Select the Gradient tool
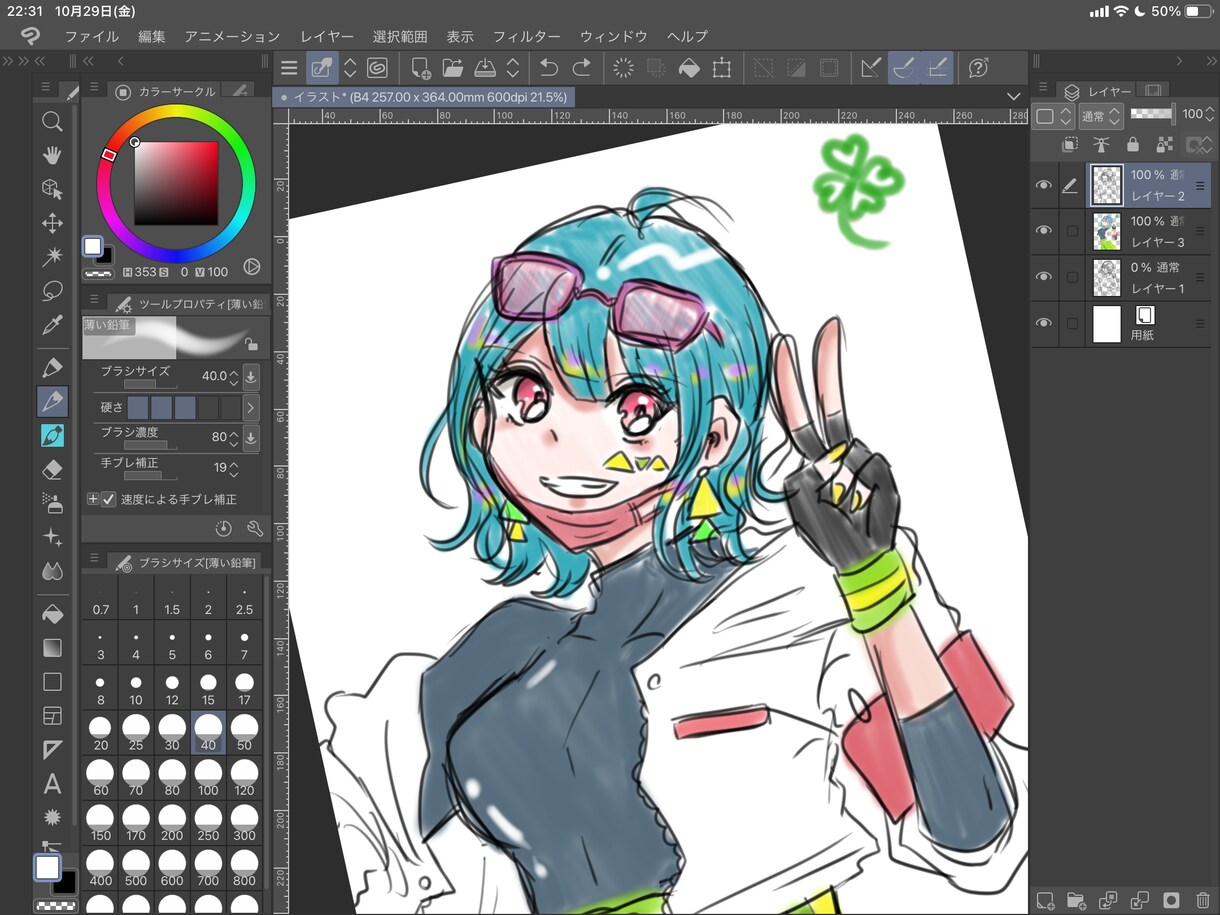The width and height of the screenshot is (1220, 915). (52, 648)
